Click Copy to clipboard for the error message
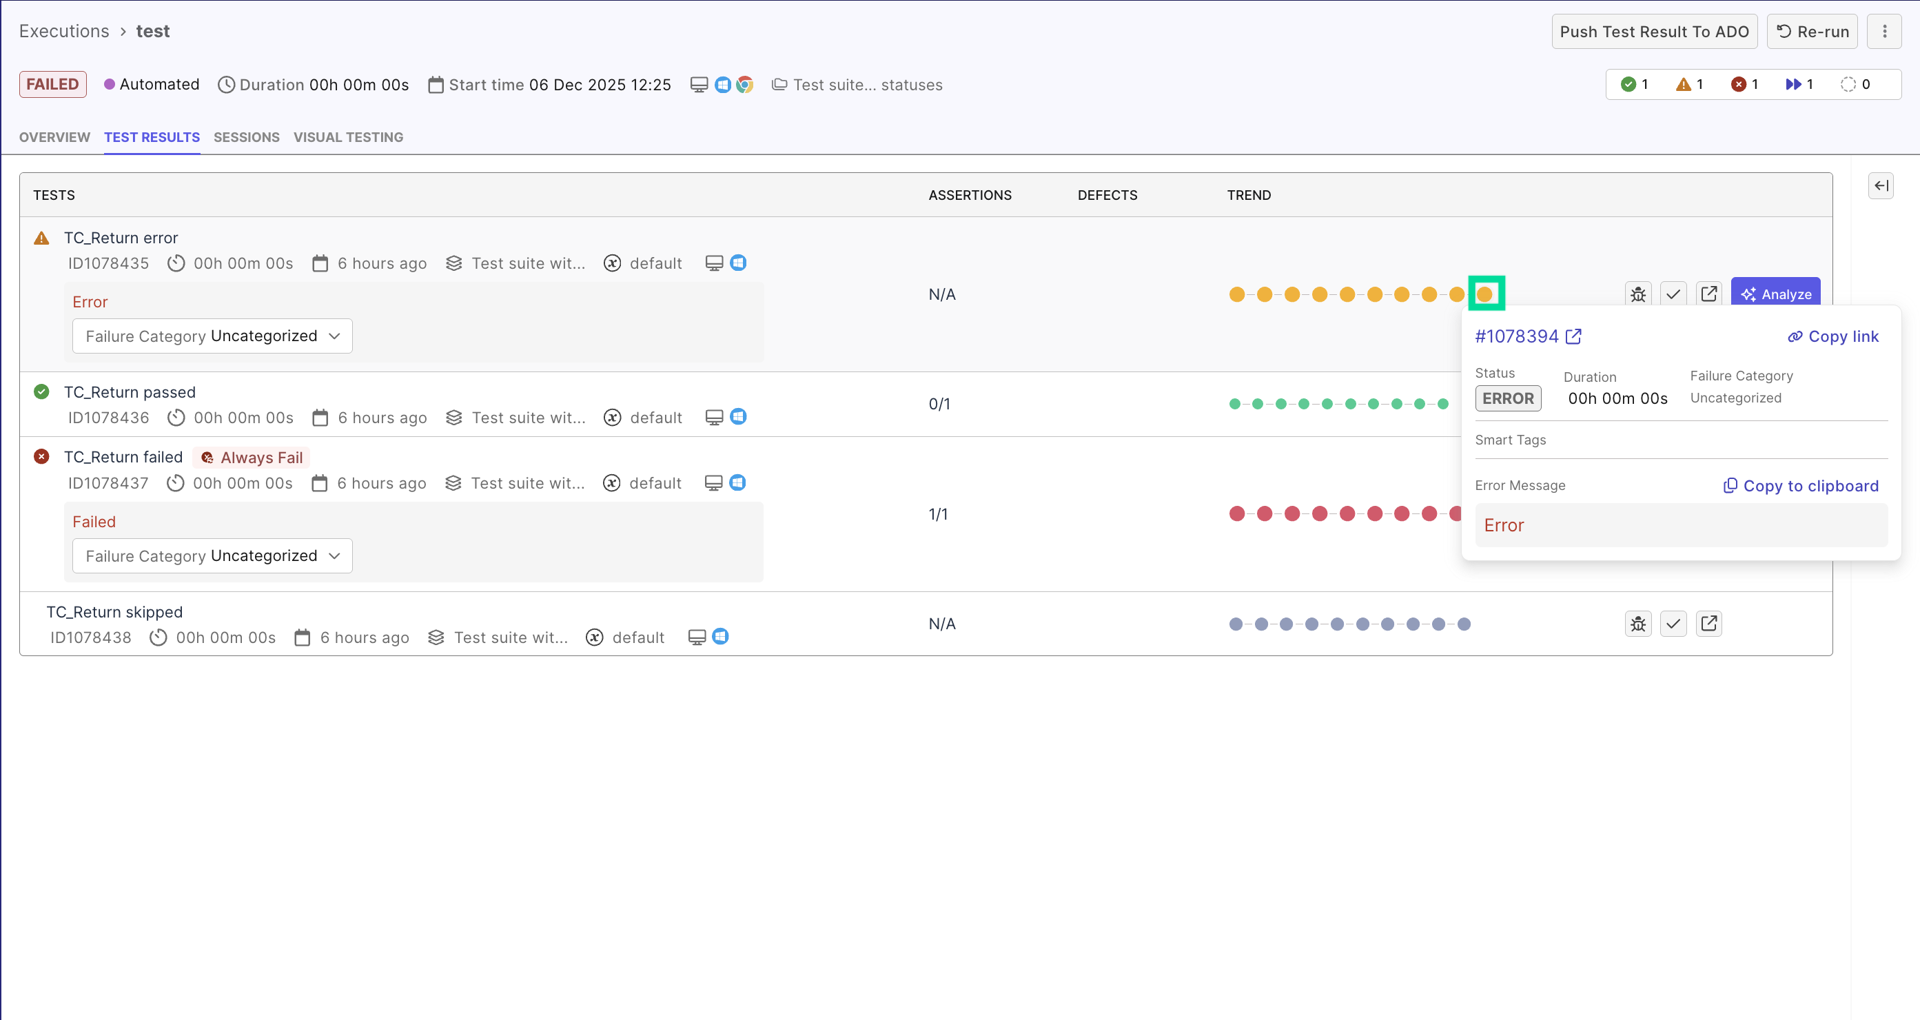The height and width of the screenshot is (1020, 1920). tap(1800, 485)
